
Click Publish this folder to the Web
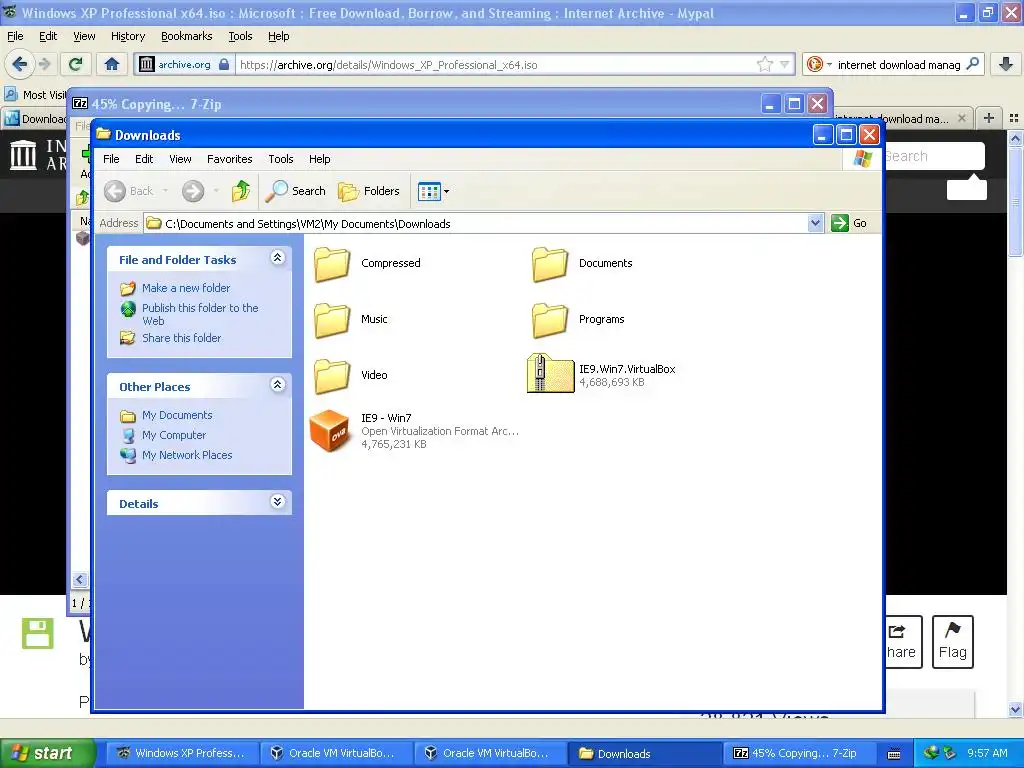tap(200, 314)
